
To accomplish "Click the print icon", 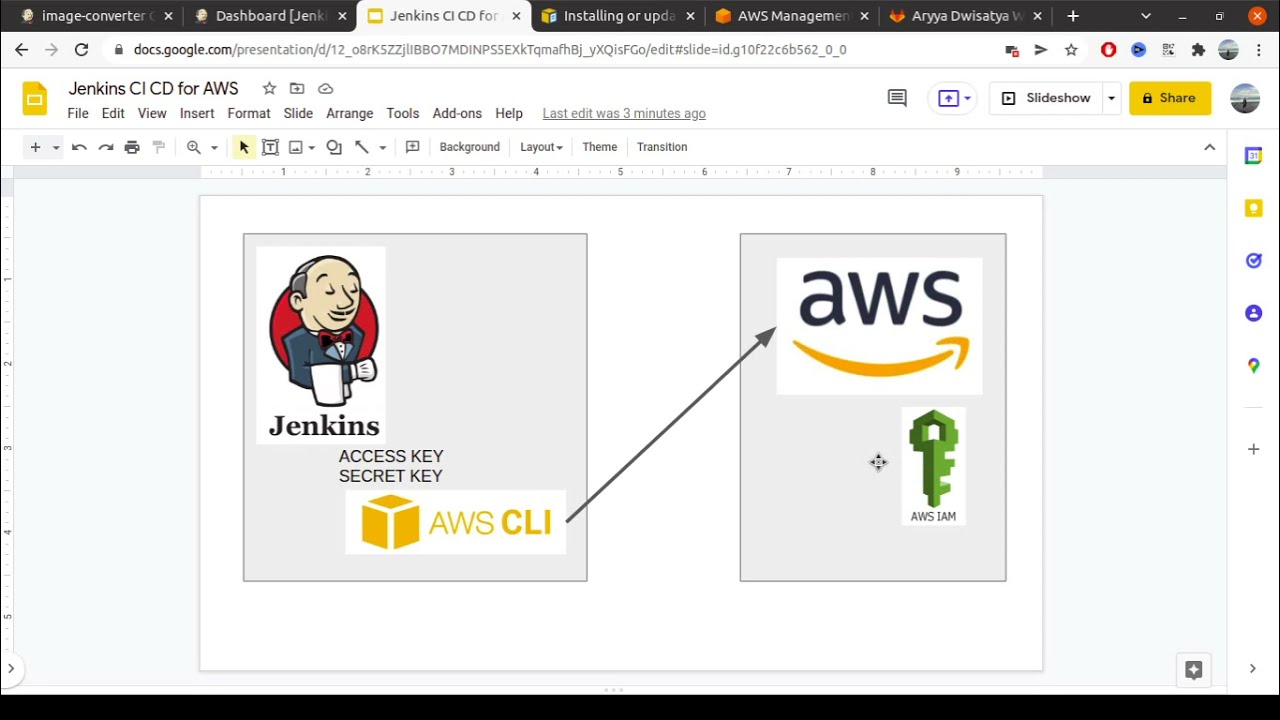I will click(132, 147).
